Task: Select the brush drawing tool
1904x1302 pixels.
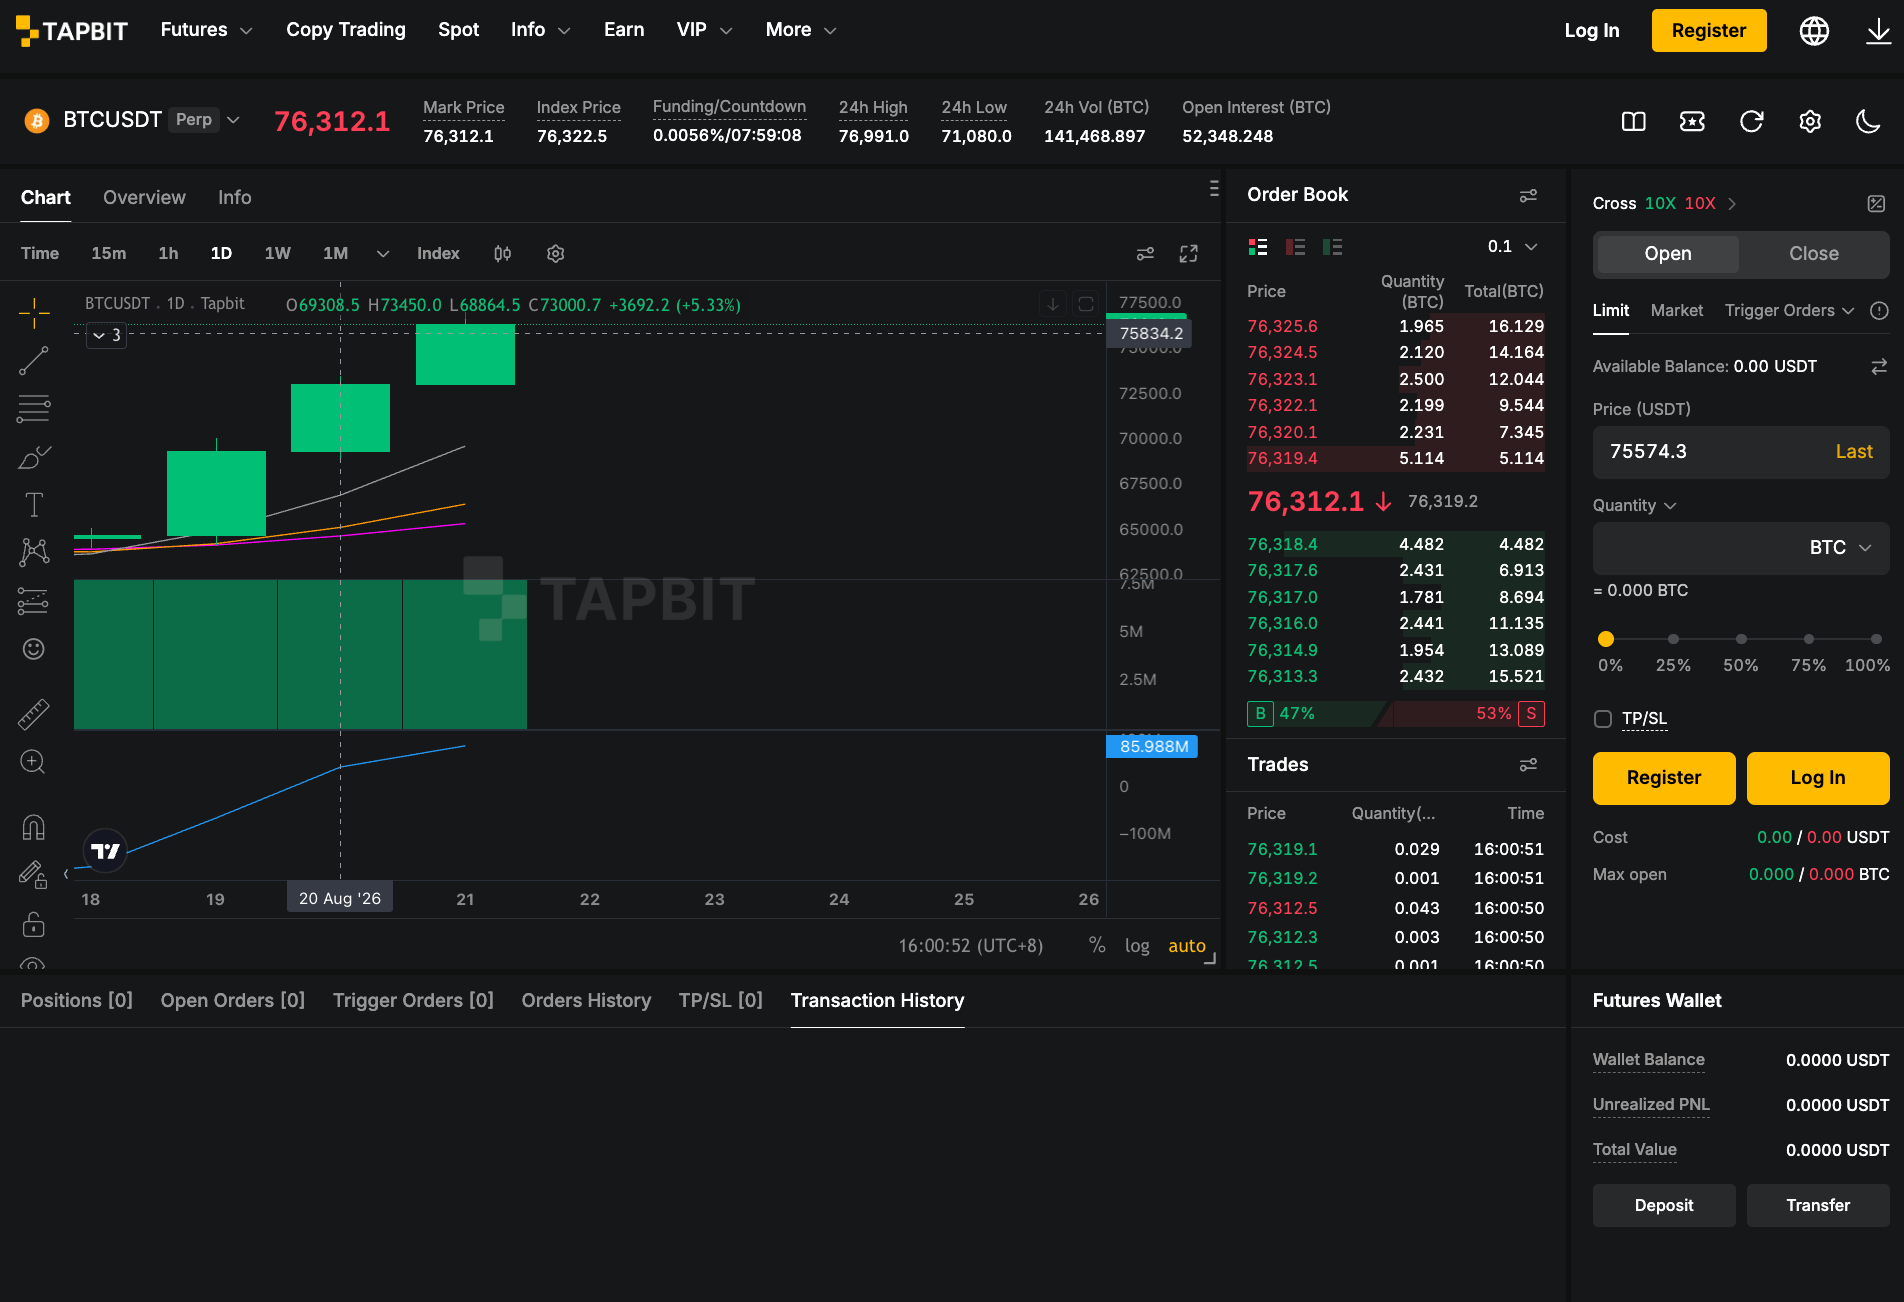Action: 34,457
